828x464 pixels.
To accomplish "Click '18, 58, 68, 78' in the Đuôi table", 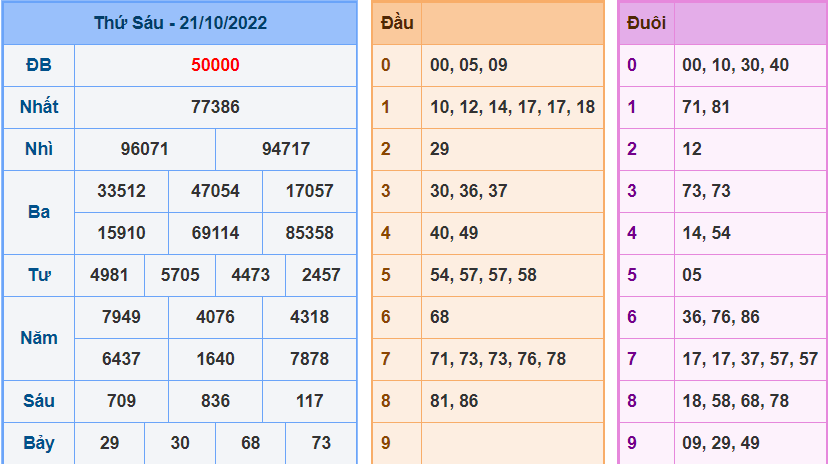I will 736,401.
